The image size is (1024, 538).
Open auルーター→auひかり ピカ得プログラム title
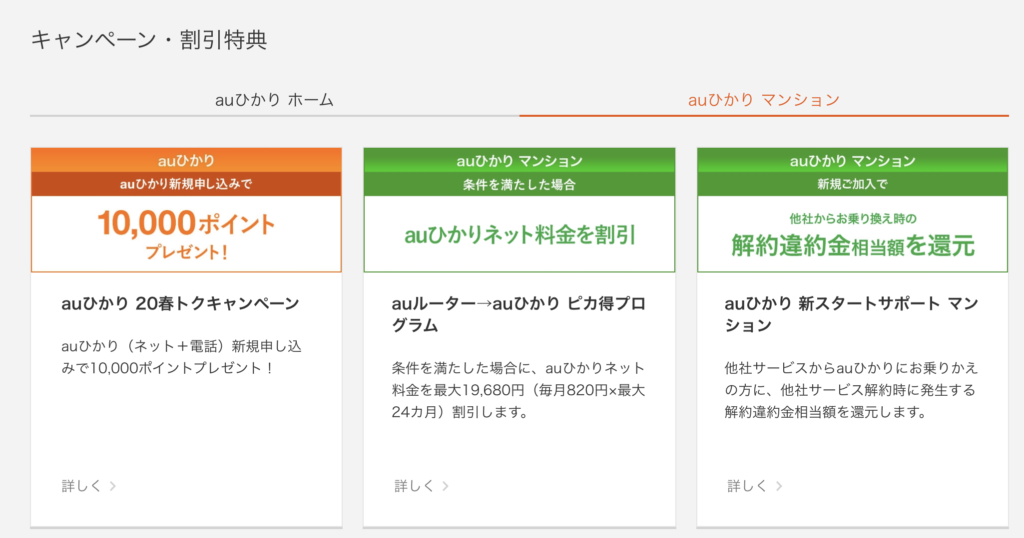click(519, 314)
